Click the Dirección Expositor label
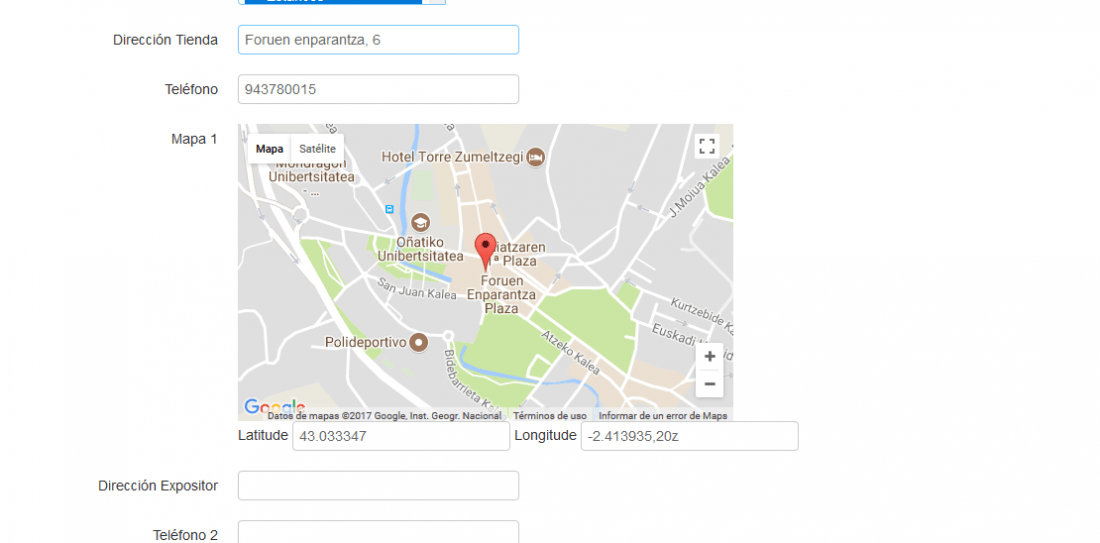Image resolution: width=1100 pixels, height=543 pixels. click(158, 485)
